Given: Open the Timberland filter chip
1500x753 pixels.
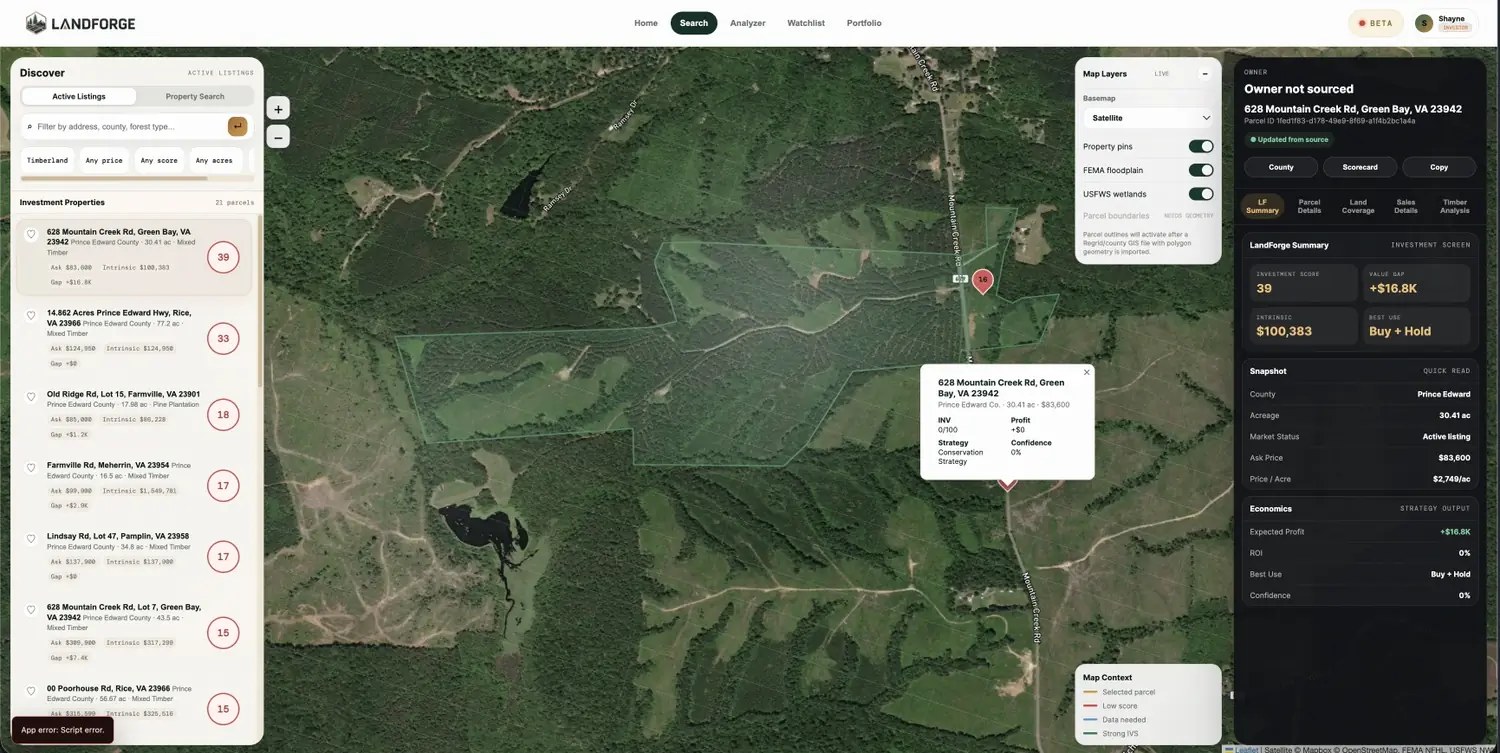Looking at the screenshot, I should pyautogui.click(x=47, y=160).
